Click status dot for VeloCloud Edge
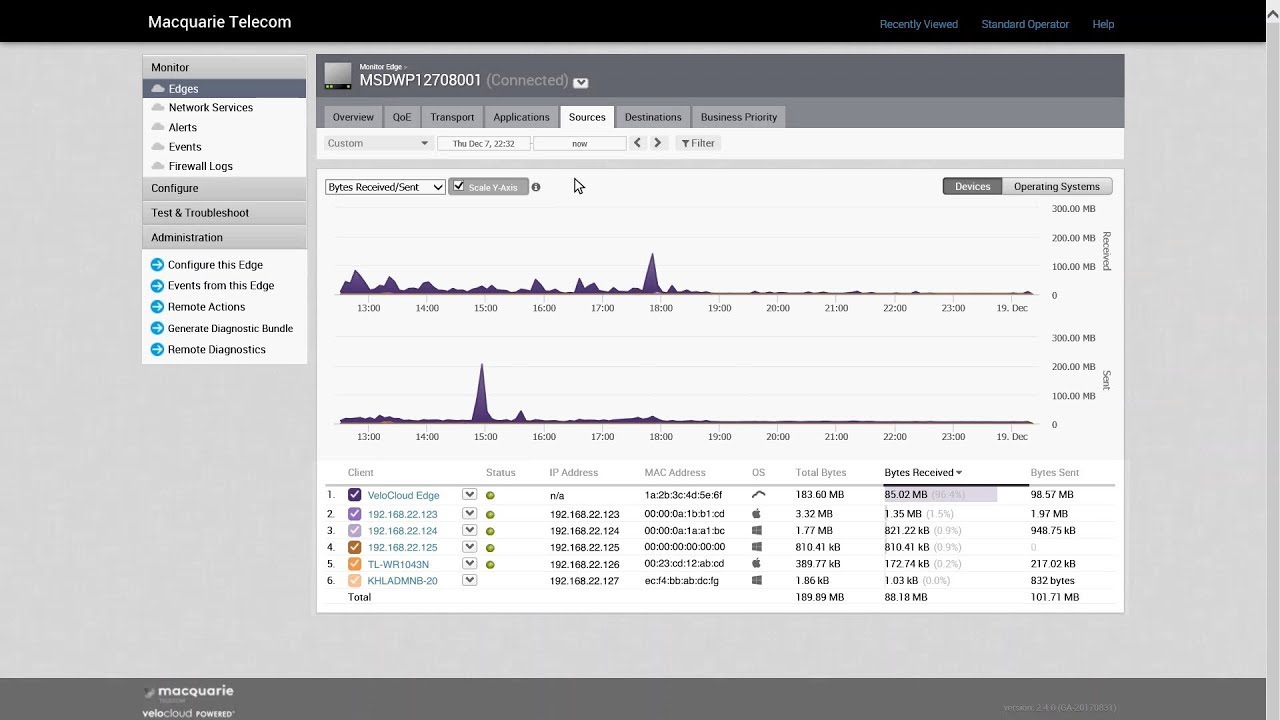Screen dimensions: 1280x720 pos(490,495)
